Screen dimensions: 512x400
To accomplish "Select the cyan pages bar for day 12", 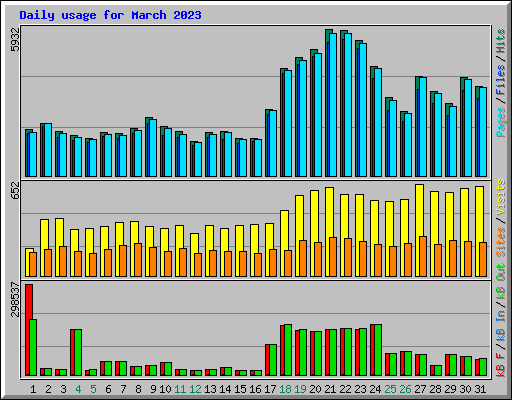I will click(x=198, y=160).
